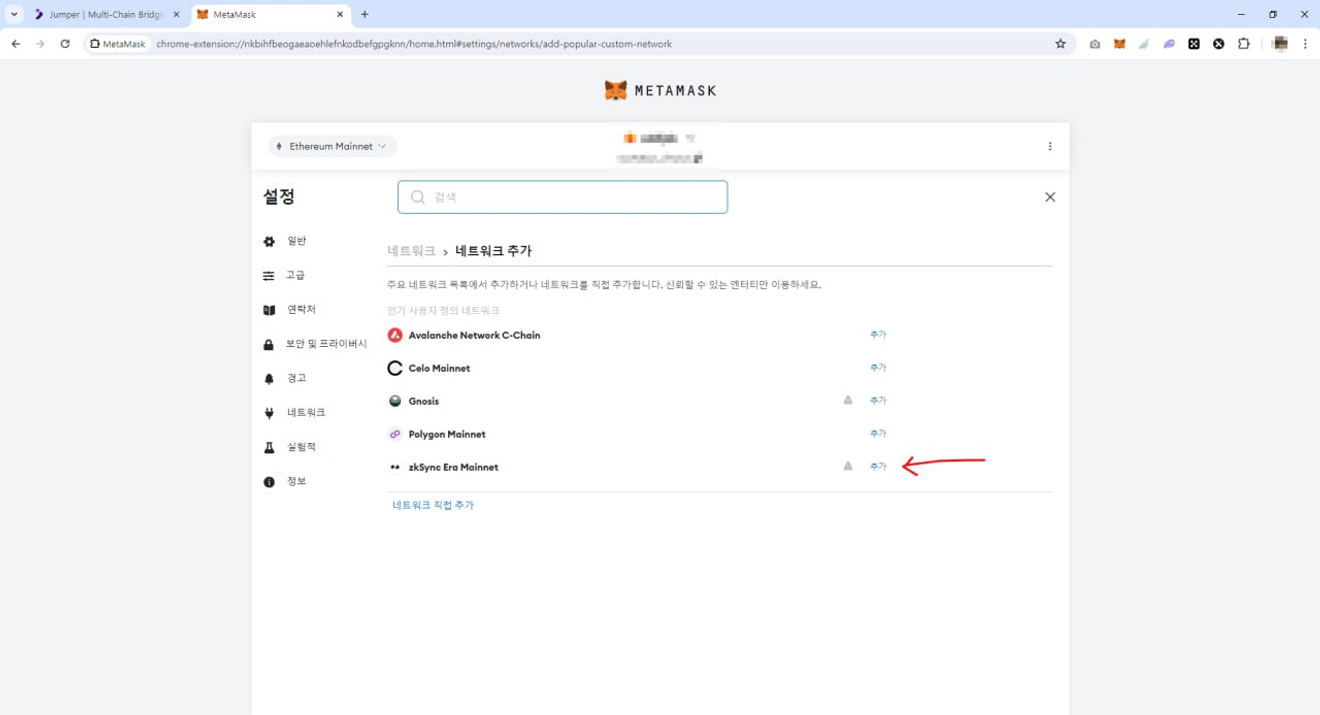Select the MetaMask browser tab

pyautogui.click(x=270, y=15)
